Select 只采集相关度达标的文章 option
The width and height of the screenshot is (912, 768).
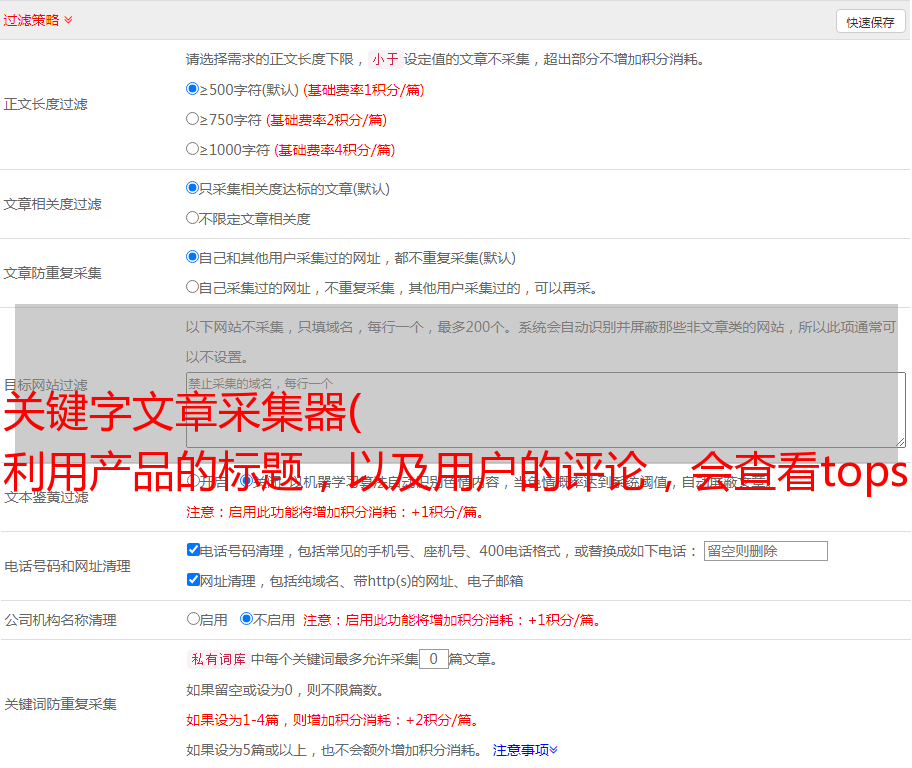pyautogui.click(x=193, y=188)
